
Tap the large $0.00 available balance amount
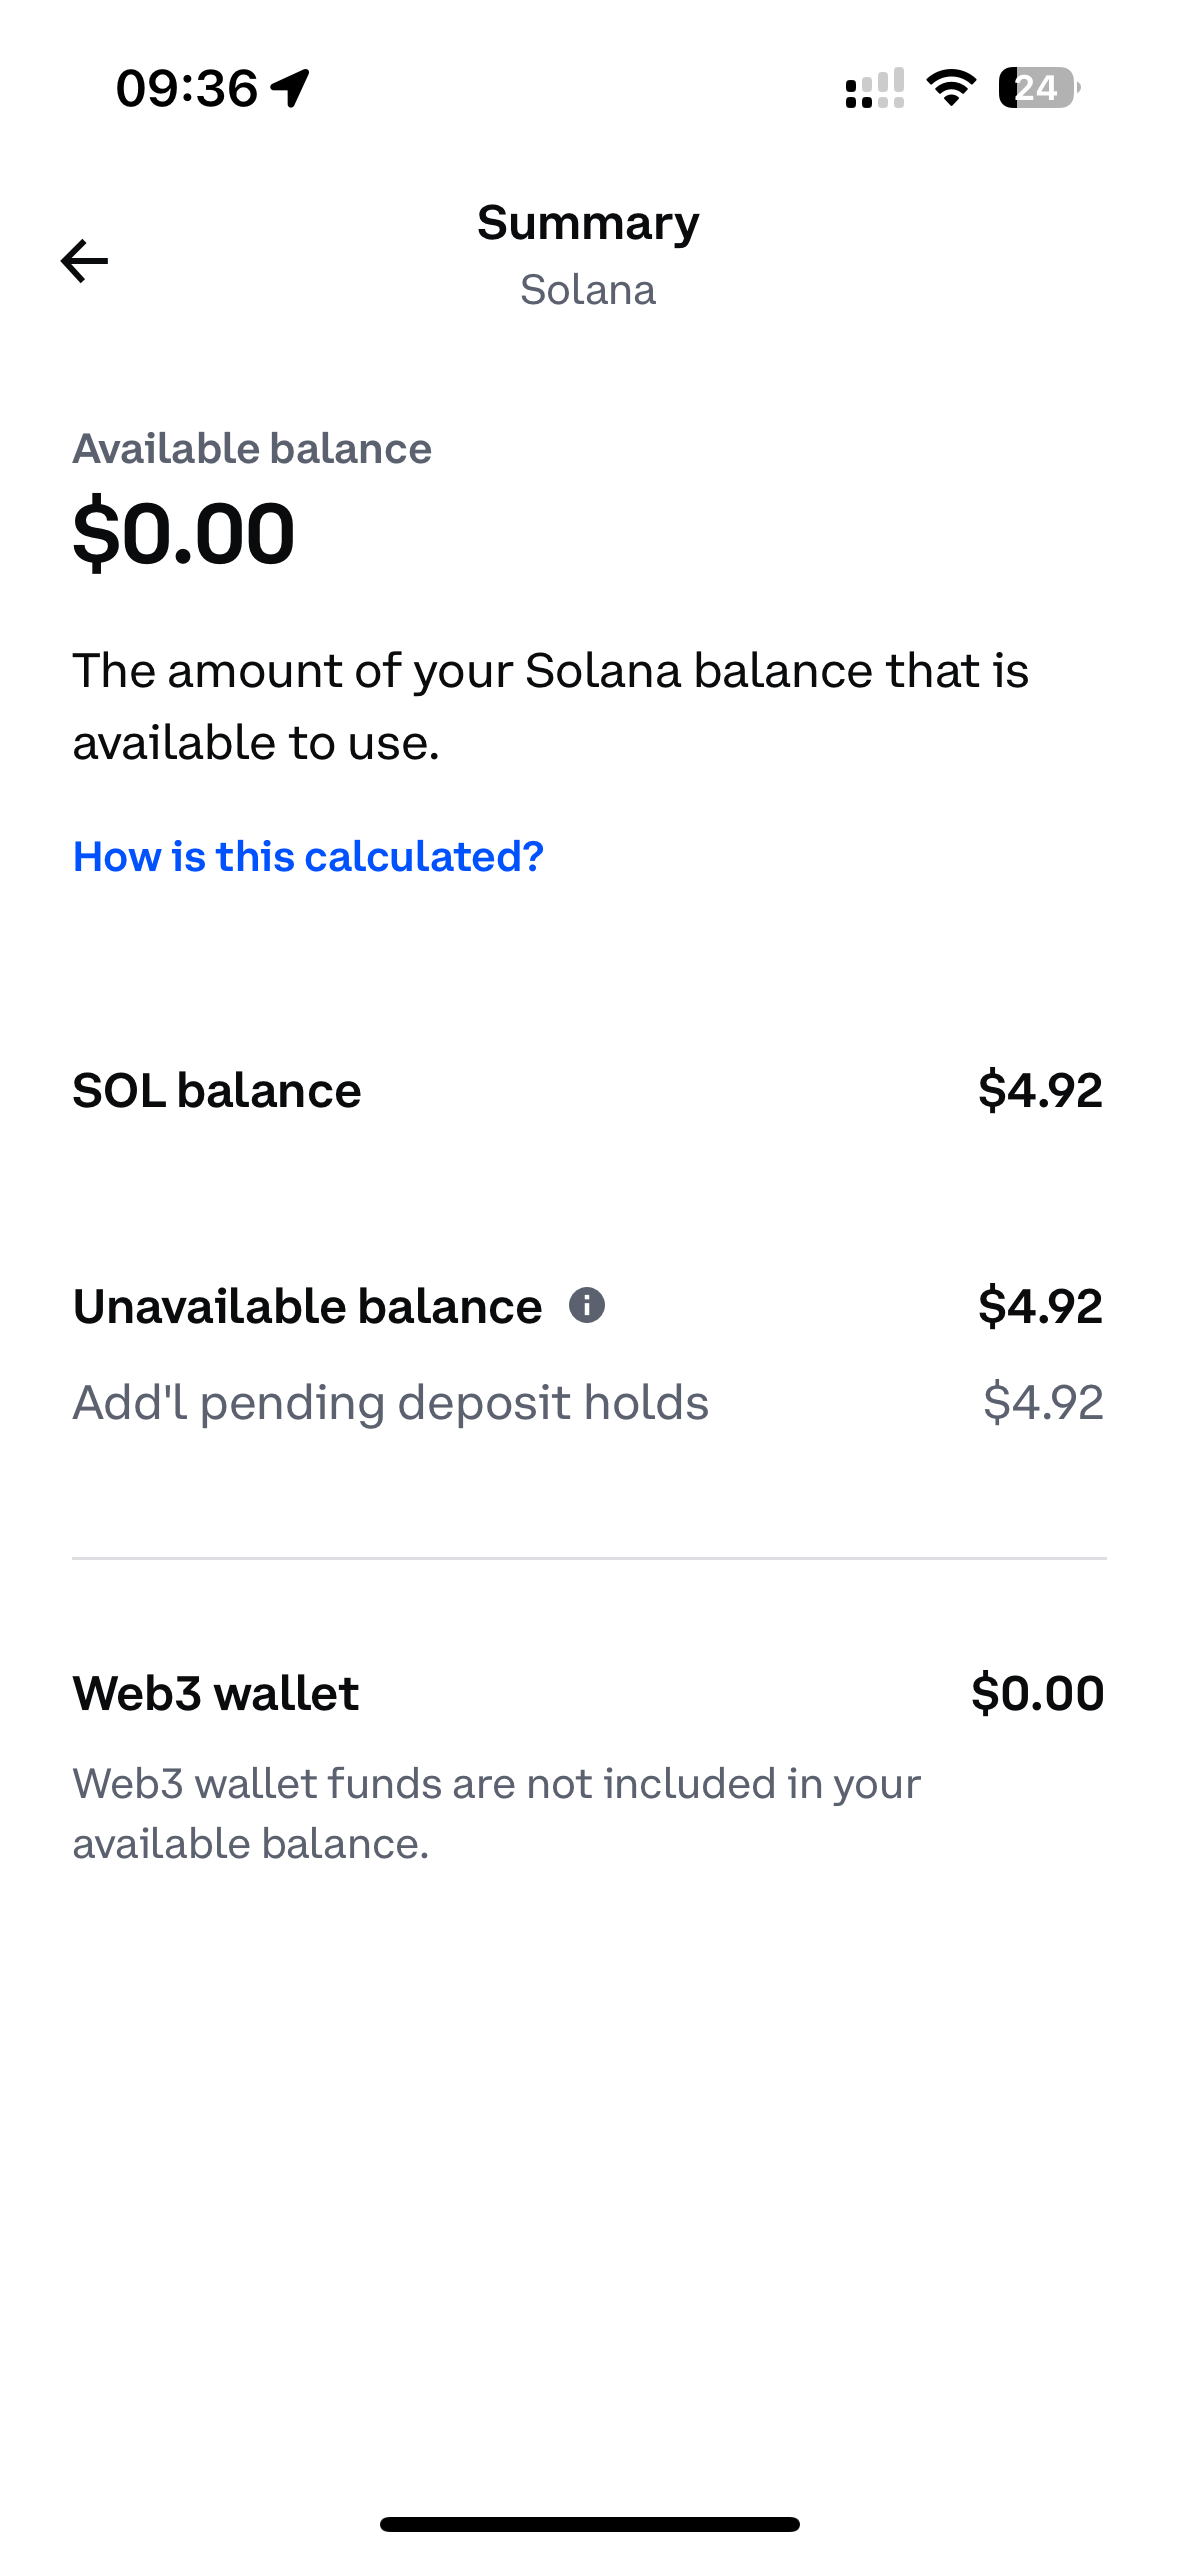184,533
